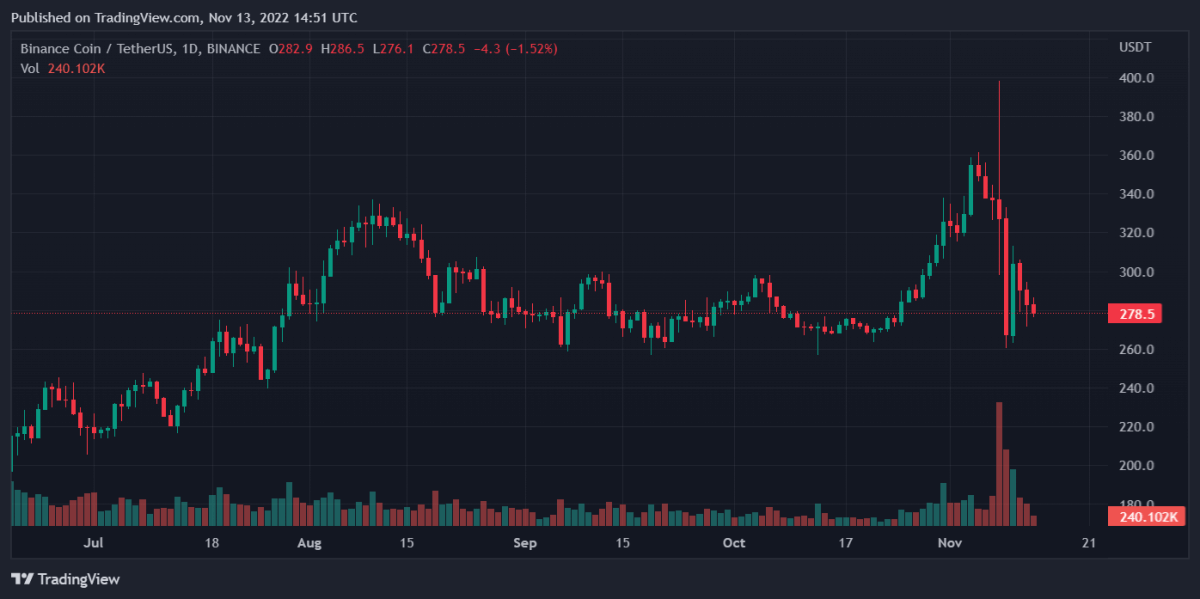Select the Oct label on time axis
The width and height of the screenshot is (1200, 599).
(734, 543)
